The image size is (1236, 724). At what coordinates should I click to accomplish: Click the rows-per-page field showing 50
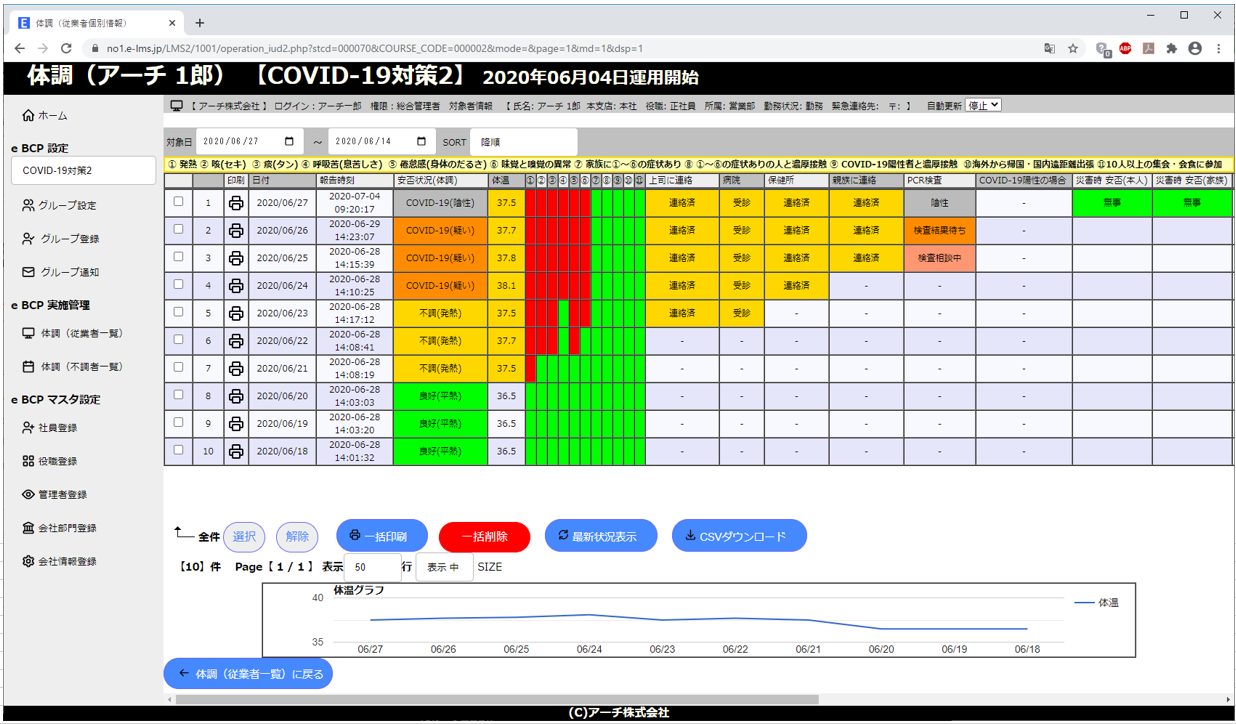click(x=371, y=567)
